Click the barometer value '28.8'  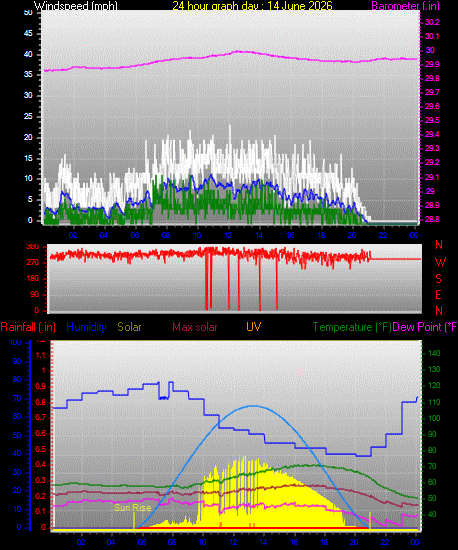point(432,219)
